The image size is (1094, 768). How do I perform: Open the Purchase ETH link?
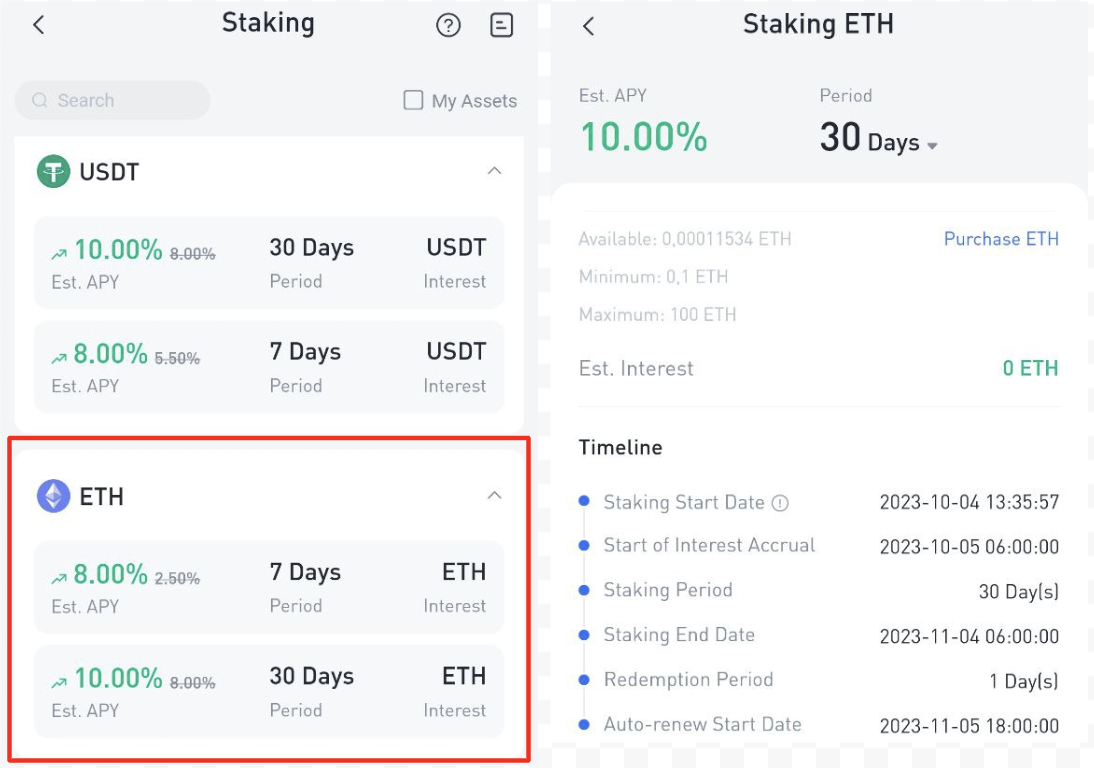[x=1001, y=239]
